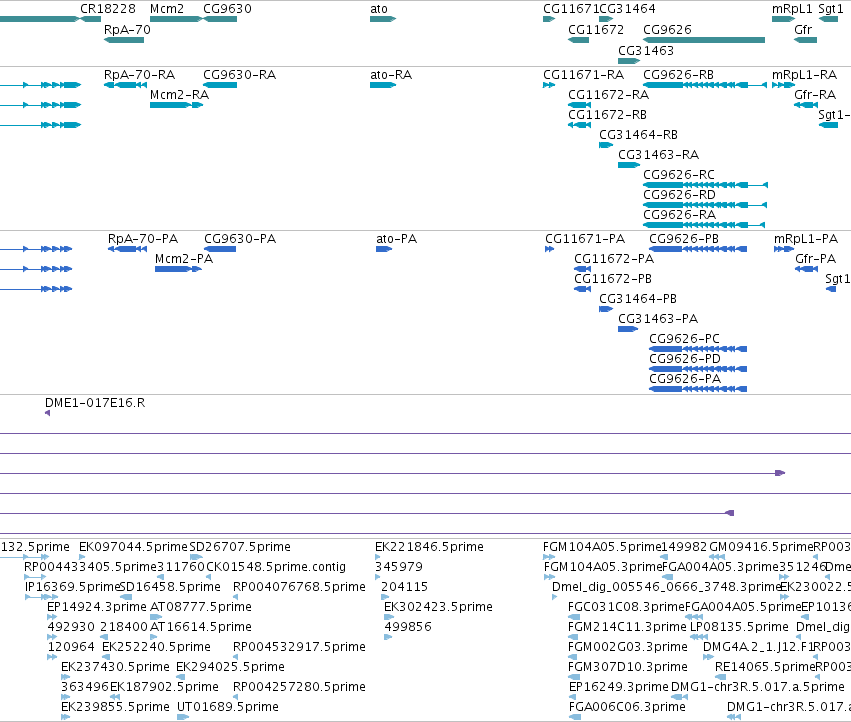Select the IP16369.5prime EST label
This screenshot has width=851, height=722.
click(72, 587)
